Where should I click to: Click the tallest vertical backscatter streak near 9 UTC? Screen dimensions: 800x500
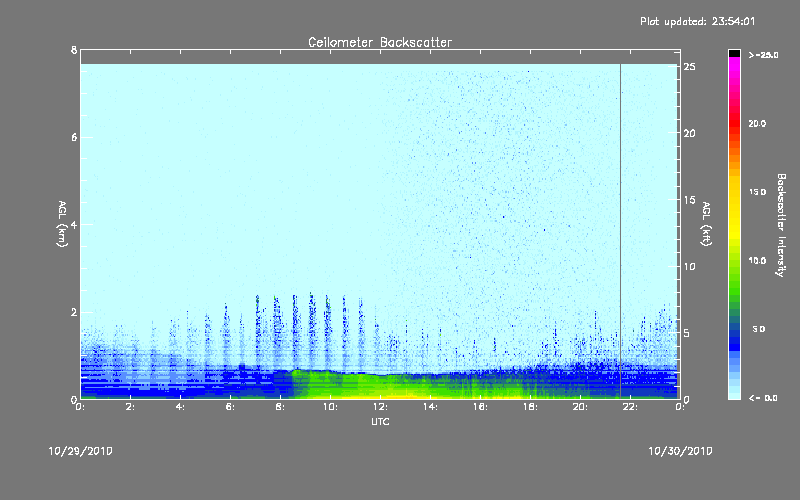(311, 332)
